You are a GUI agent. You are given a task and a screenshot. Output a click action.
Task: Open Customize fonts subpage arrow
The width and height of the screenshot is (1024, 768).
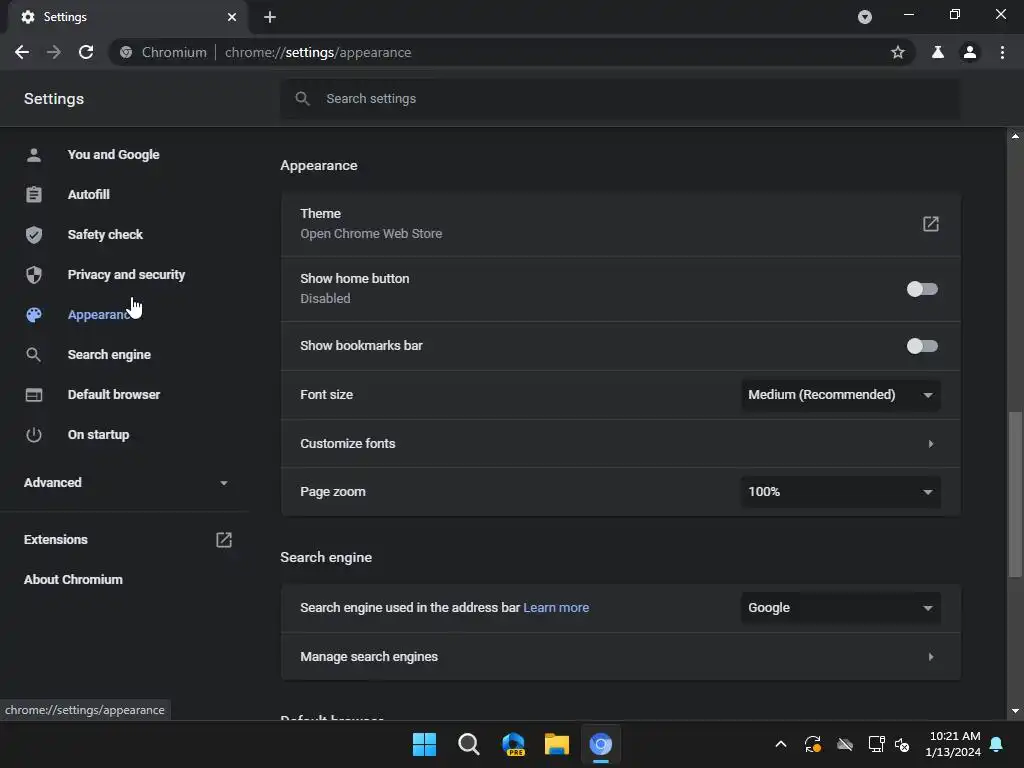(x=931, y=444)
